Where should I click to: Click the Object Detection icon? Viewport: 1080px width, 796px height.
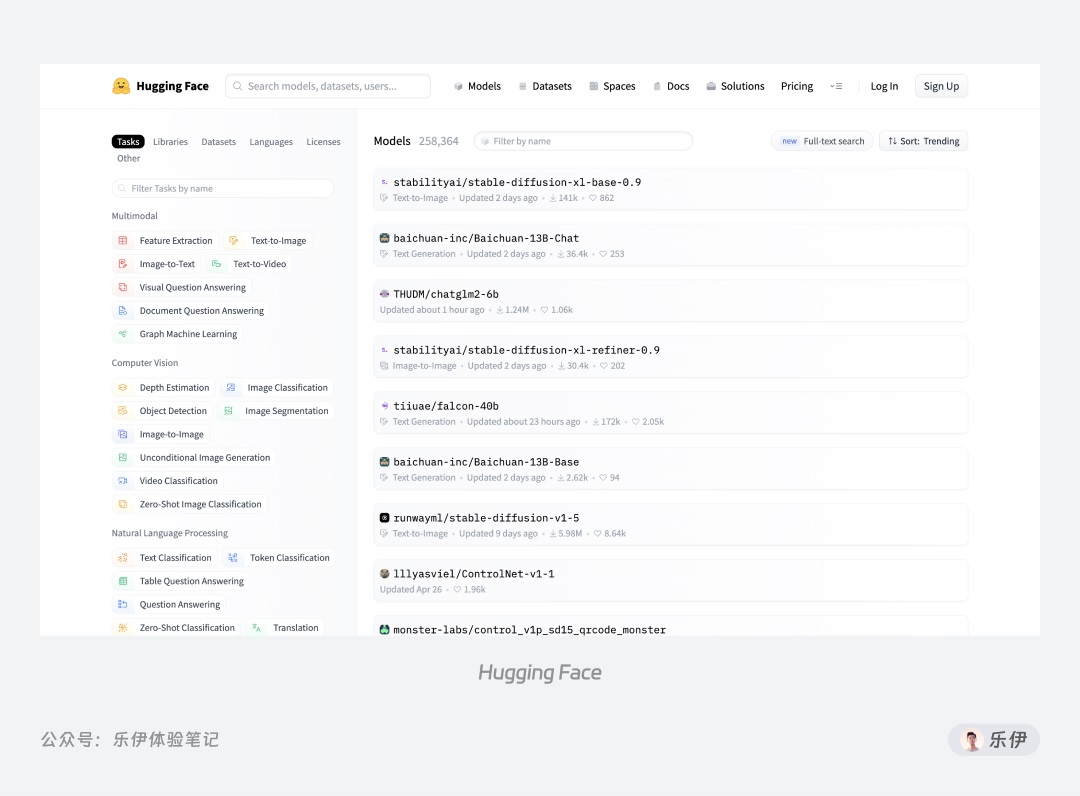[123, 411]
